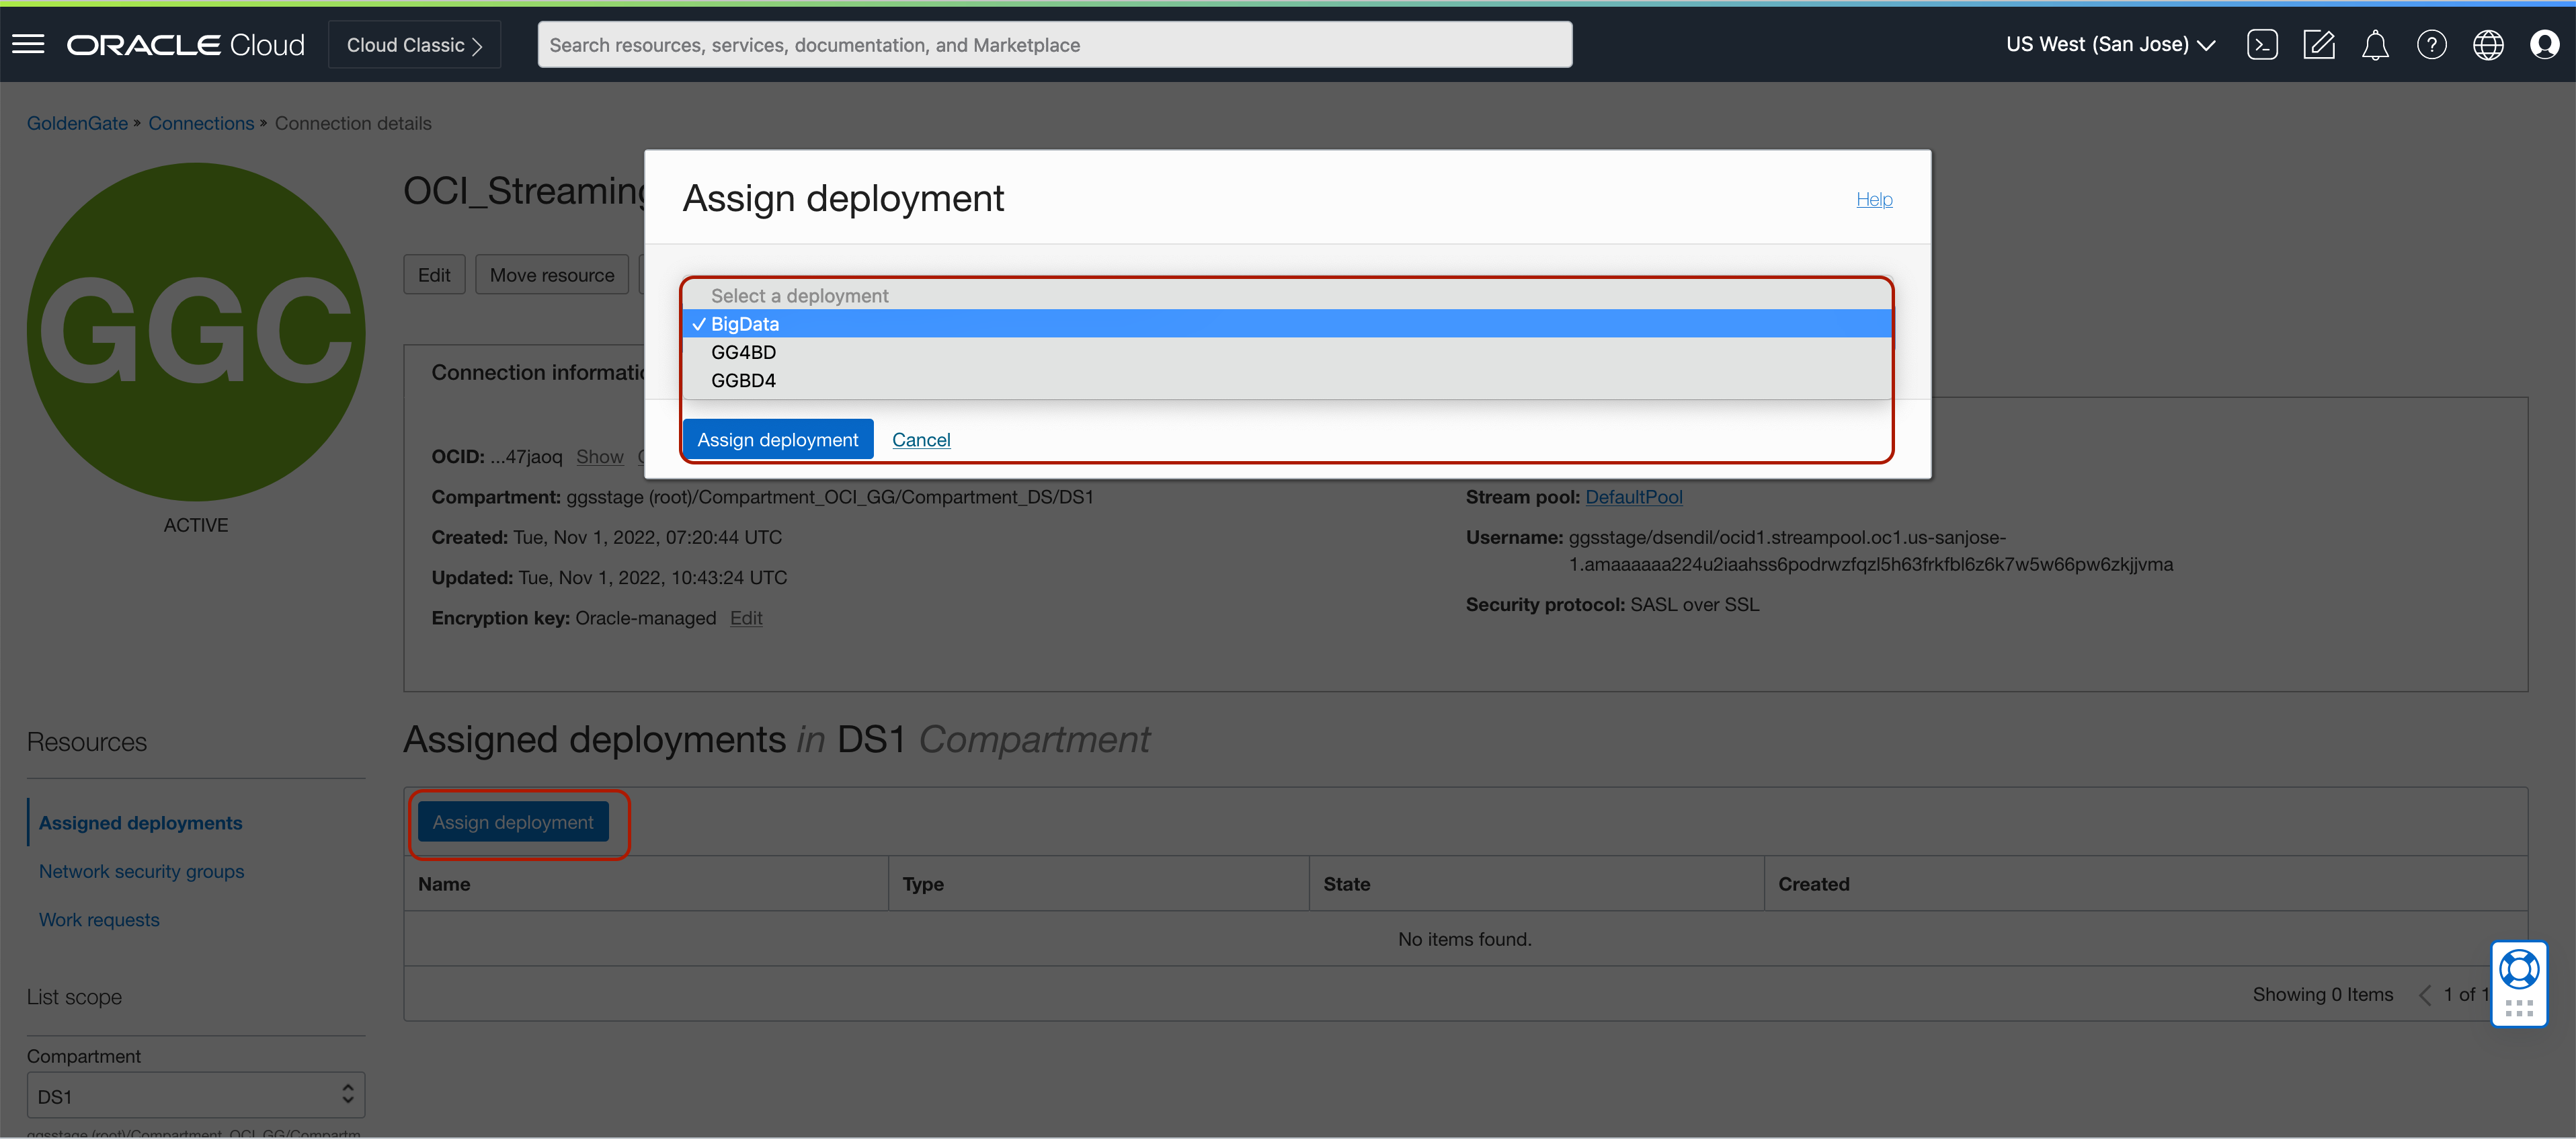Open the hamburger navigation menu
2576x1140 pixels.
pyautogui.click(x=28, y=44)
